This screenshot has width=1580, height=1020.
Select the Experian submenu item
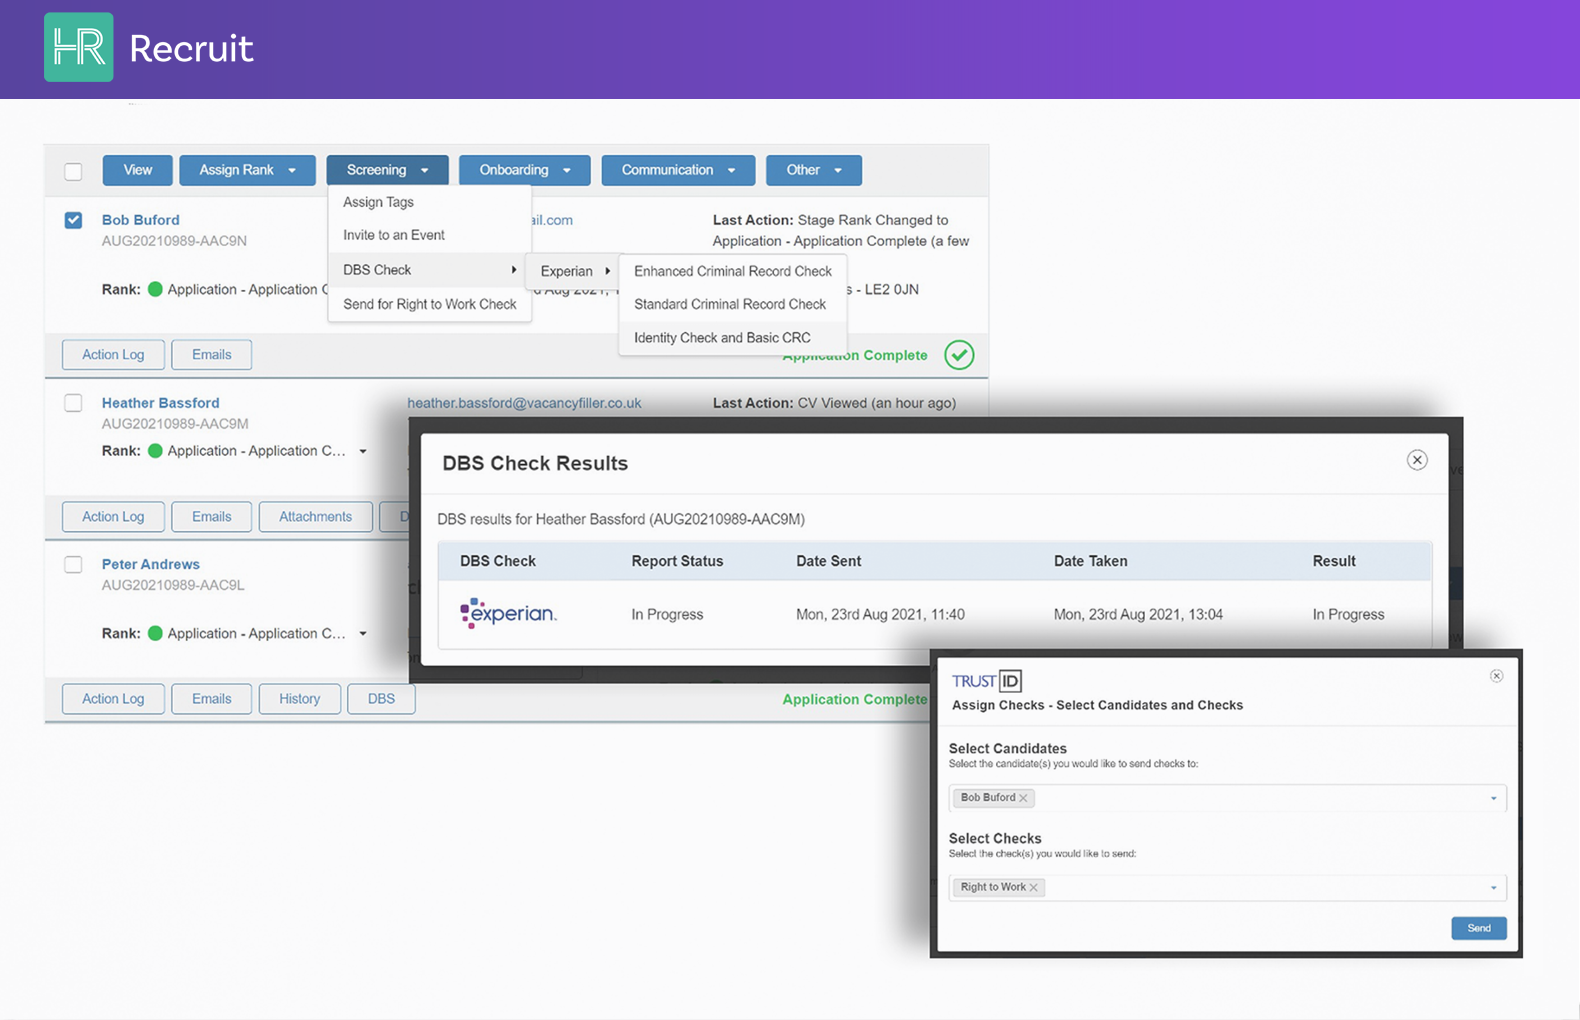[x=574, y=271]
